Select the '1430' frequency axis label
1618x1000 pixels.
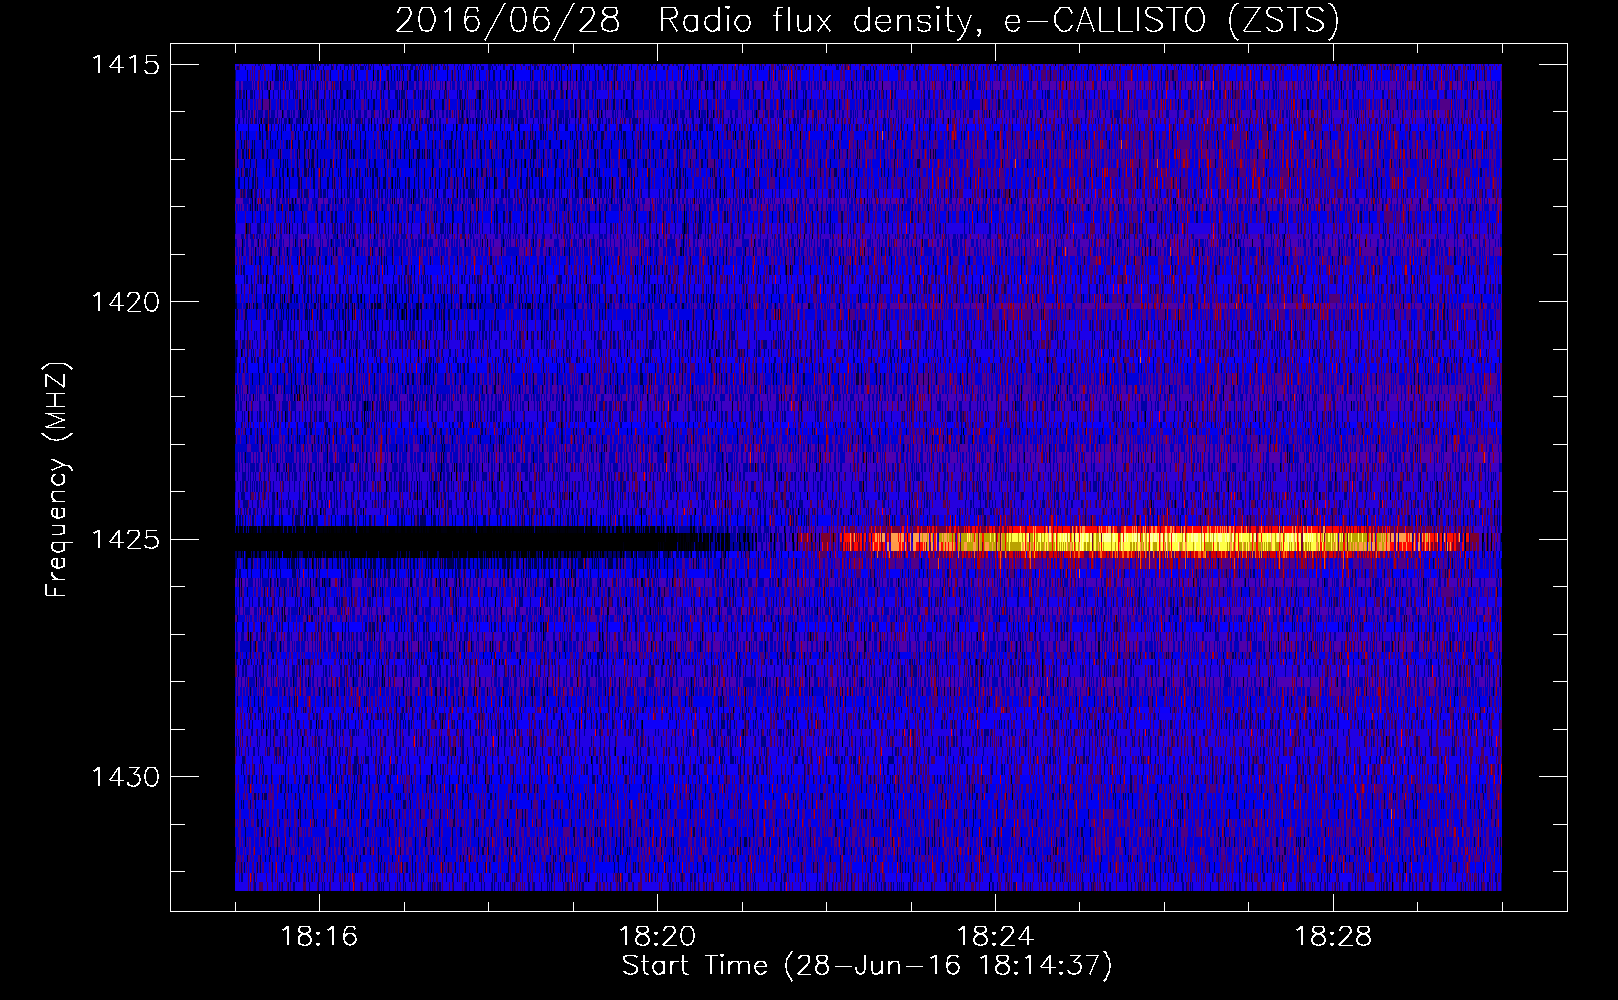(x=125, y=777)
